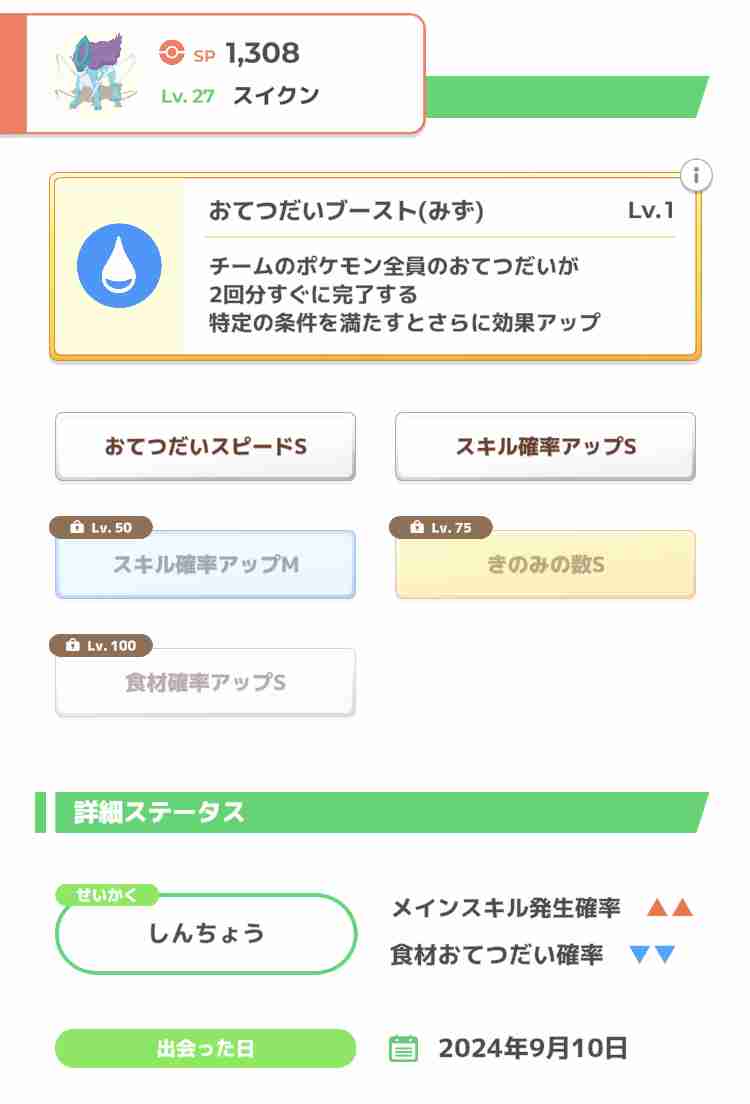Tap the orange up arrows for メインスキル発生確率

[x=670, y=907]
